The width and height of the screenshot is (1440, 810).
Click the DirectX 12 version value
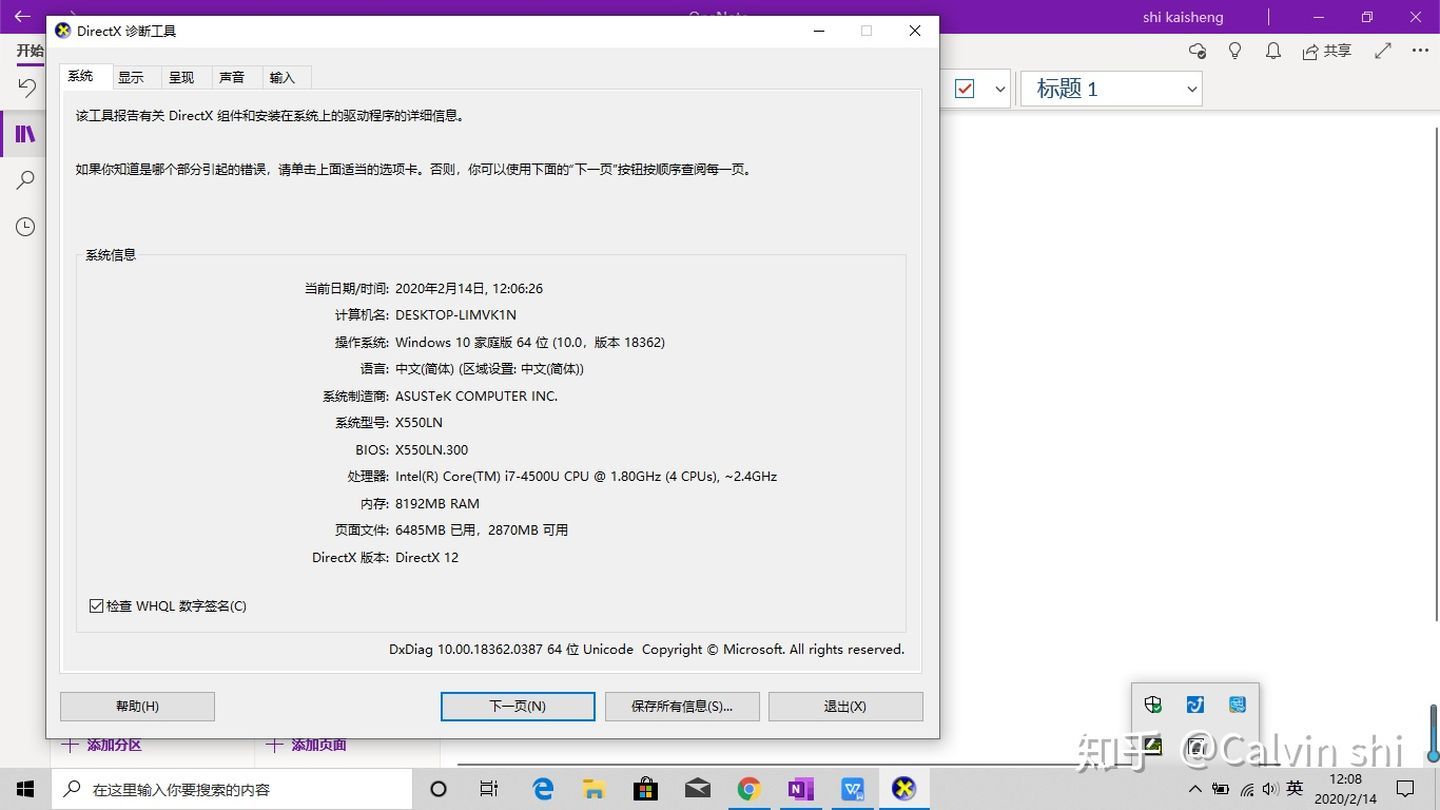pos(427,558)
